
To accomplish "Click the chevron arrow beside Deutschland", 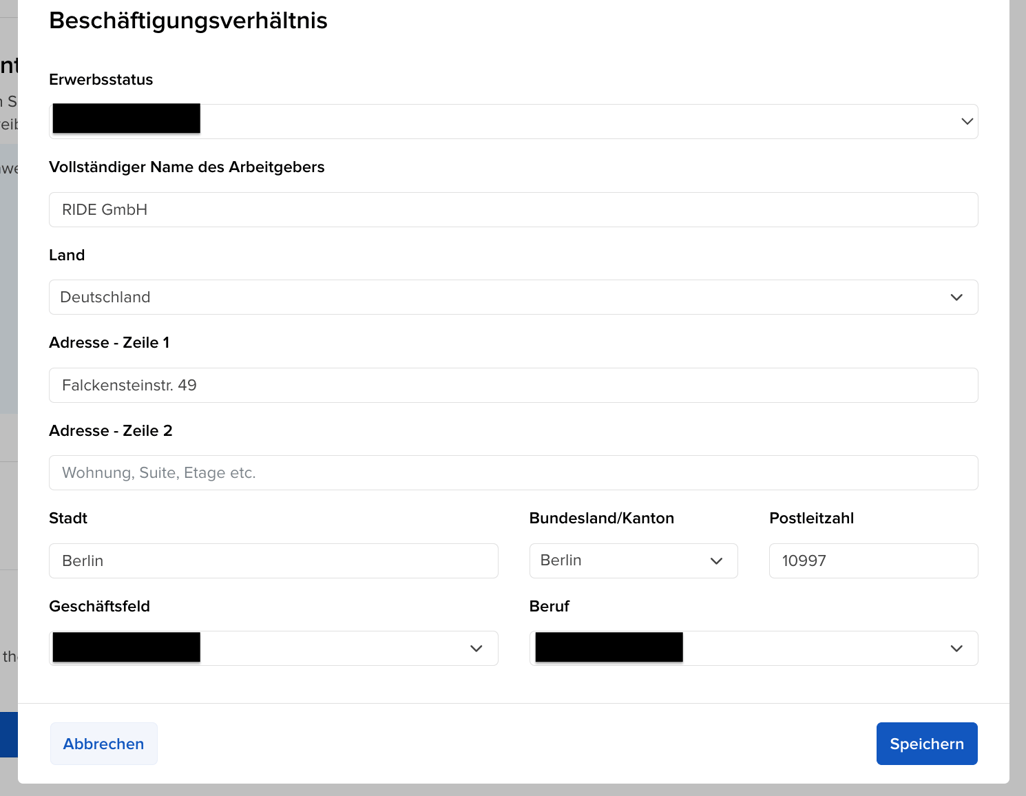I will pos(956,297).
